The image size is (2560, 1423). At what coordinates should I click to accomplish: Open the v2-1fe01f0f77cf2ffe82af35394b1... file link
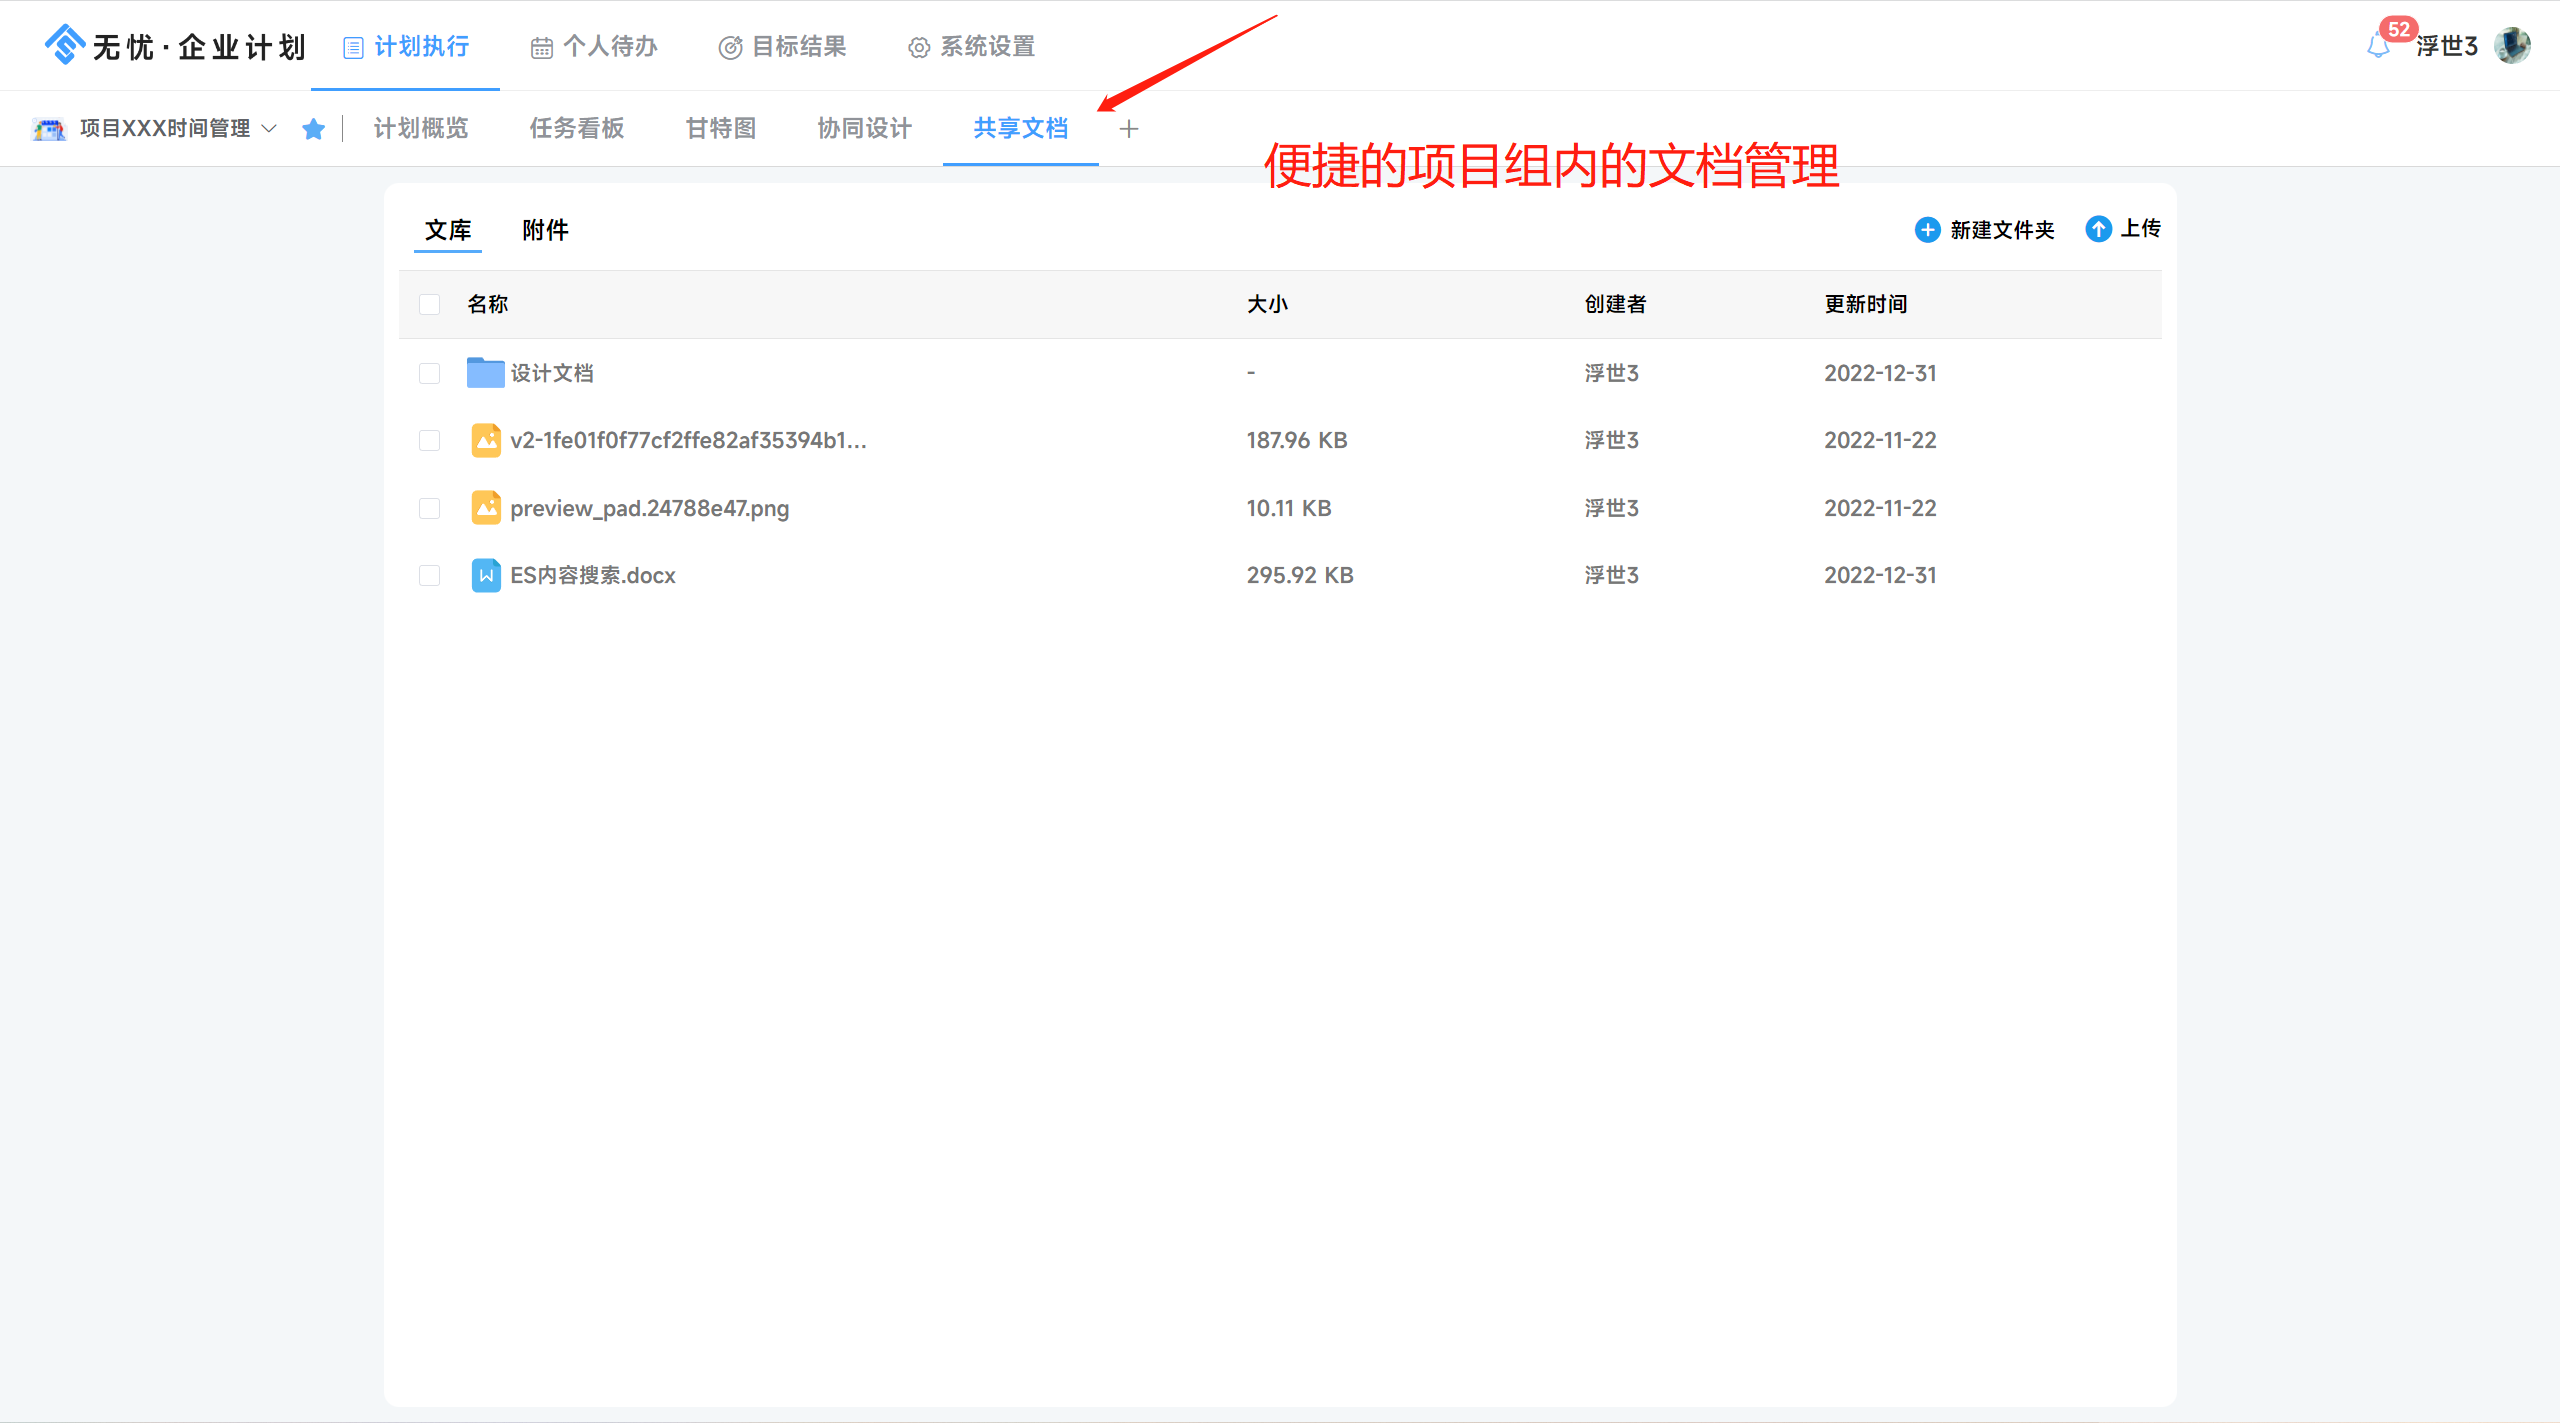click(x=688, y=440)
